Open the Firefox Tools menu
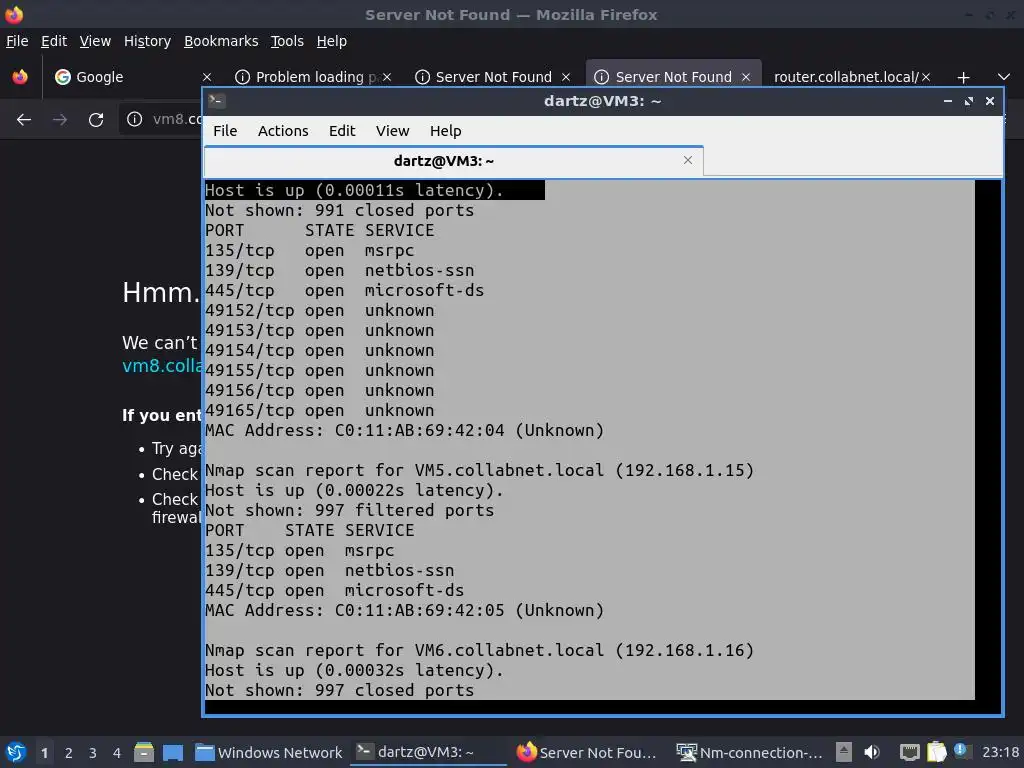Image resolution: width=1024 pixels, height=768 pixels. [x=287, y=41]
